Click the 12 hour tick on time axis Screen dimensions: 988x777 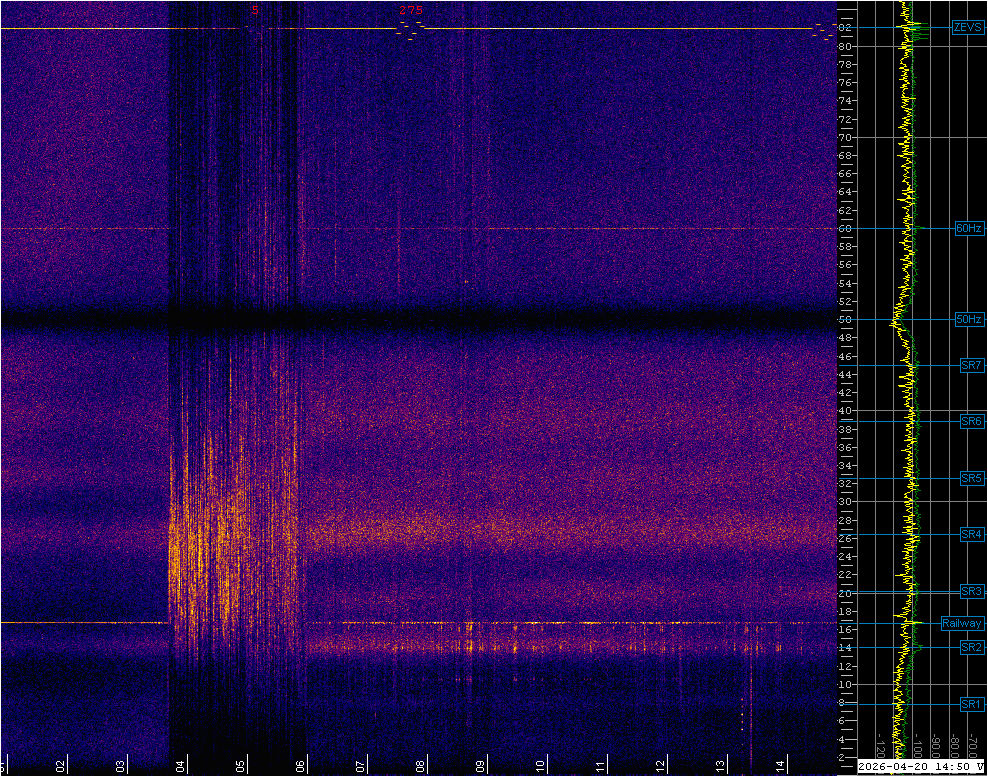(x=660, y=766)
